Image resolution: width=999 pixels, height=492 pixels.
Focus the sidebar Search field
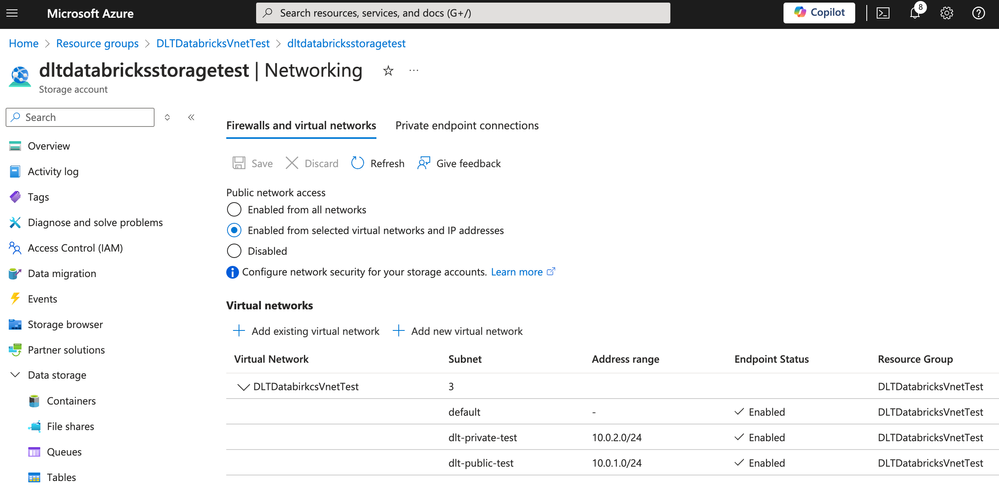(x=80, y=117)
